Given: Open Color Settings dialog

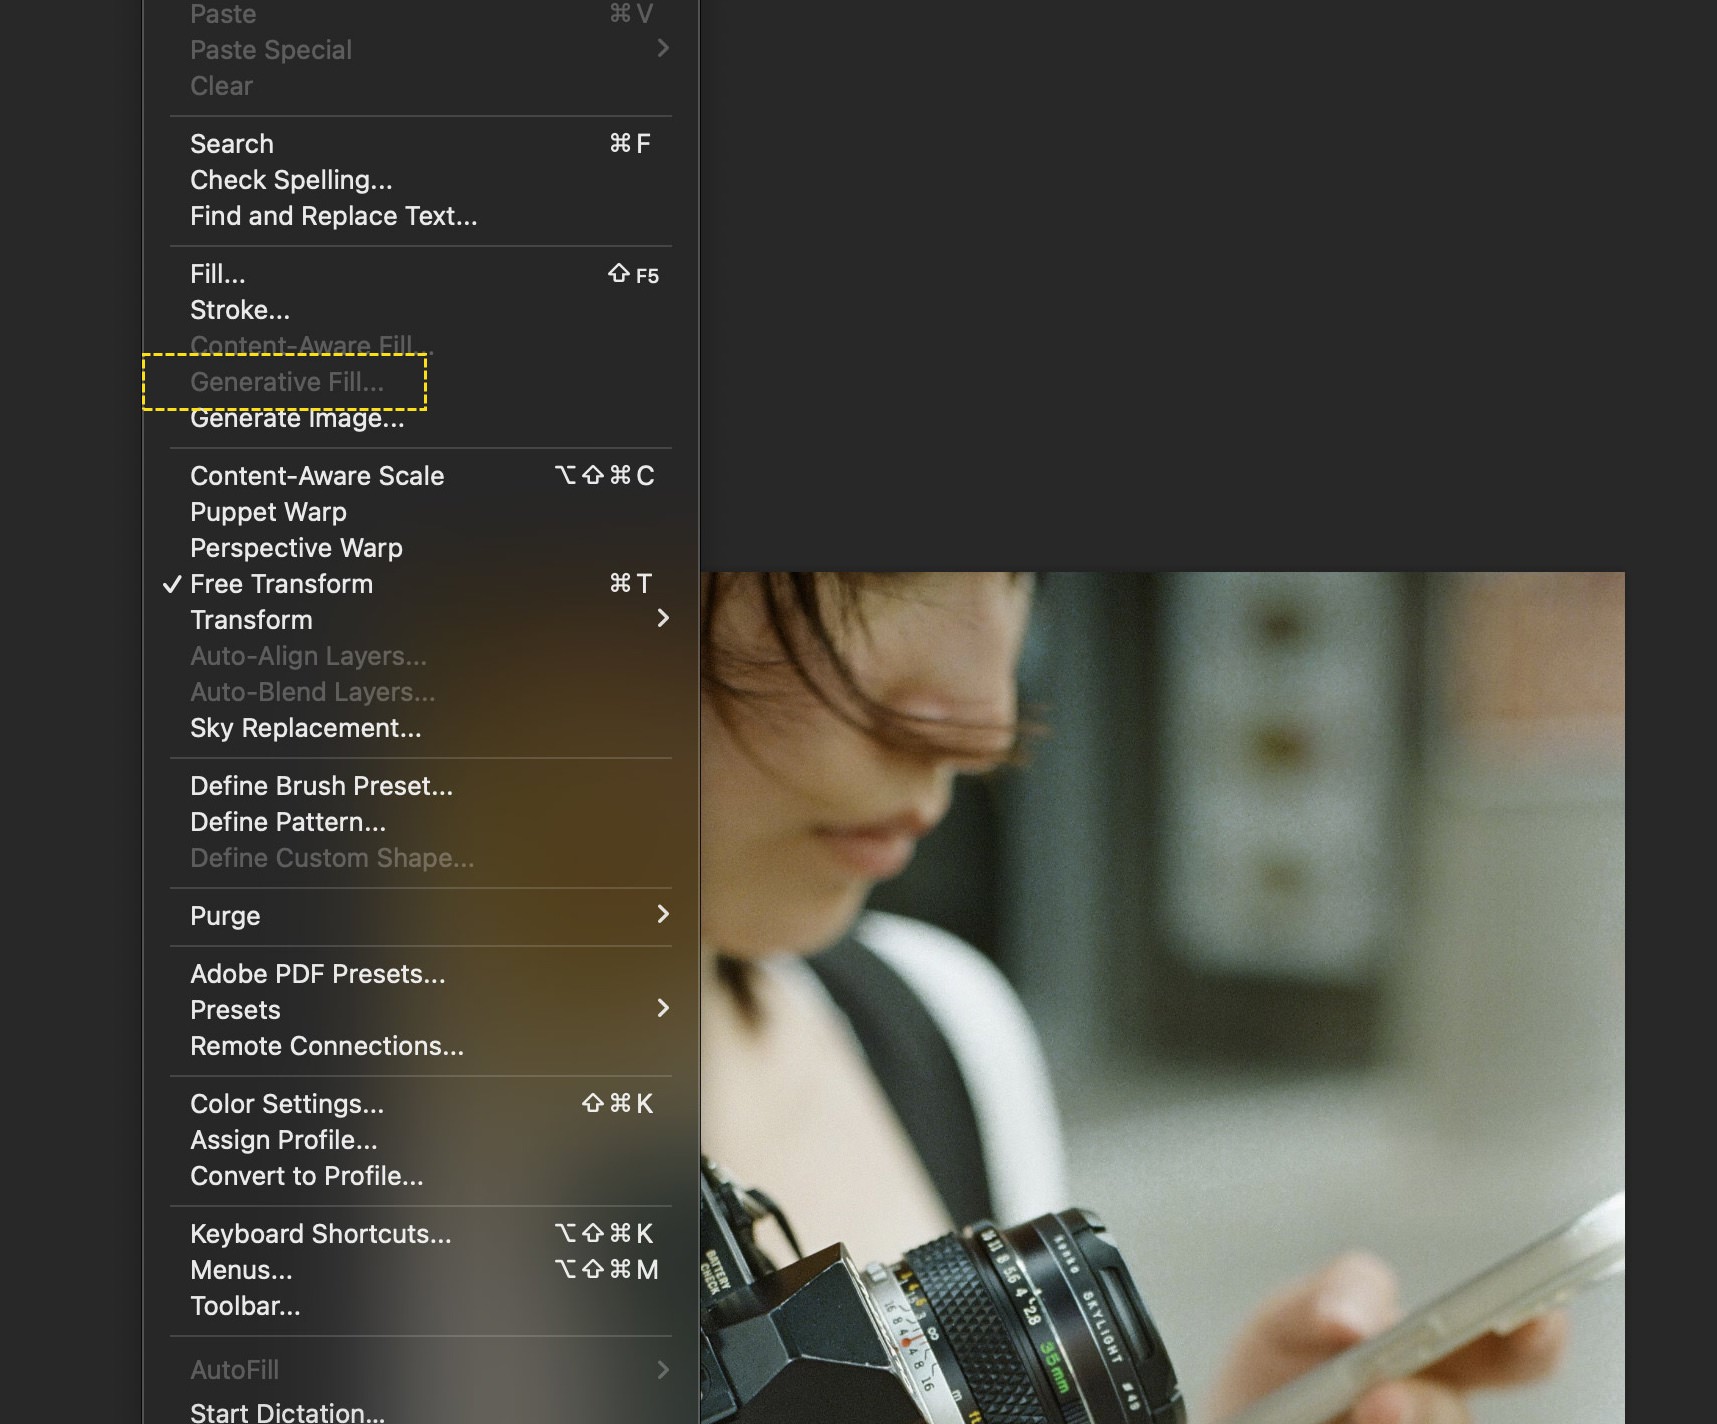Looking at the screenshot, I should tap(287, 1104).
